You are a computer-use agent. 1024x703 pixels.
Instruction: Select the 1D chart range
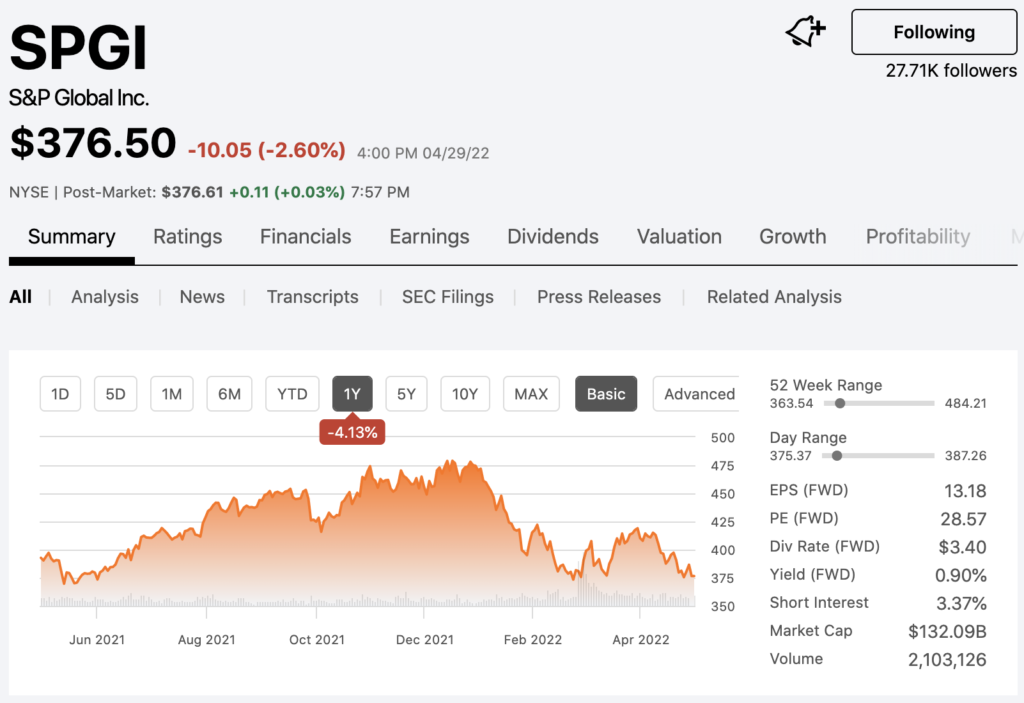pos(60,394)
